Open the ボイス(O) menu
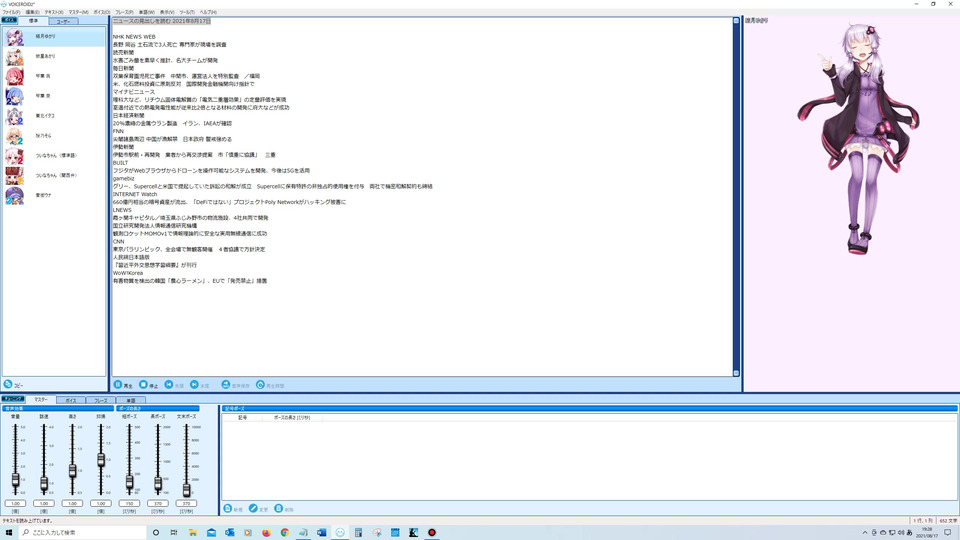 point(102,12)
